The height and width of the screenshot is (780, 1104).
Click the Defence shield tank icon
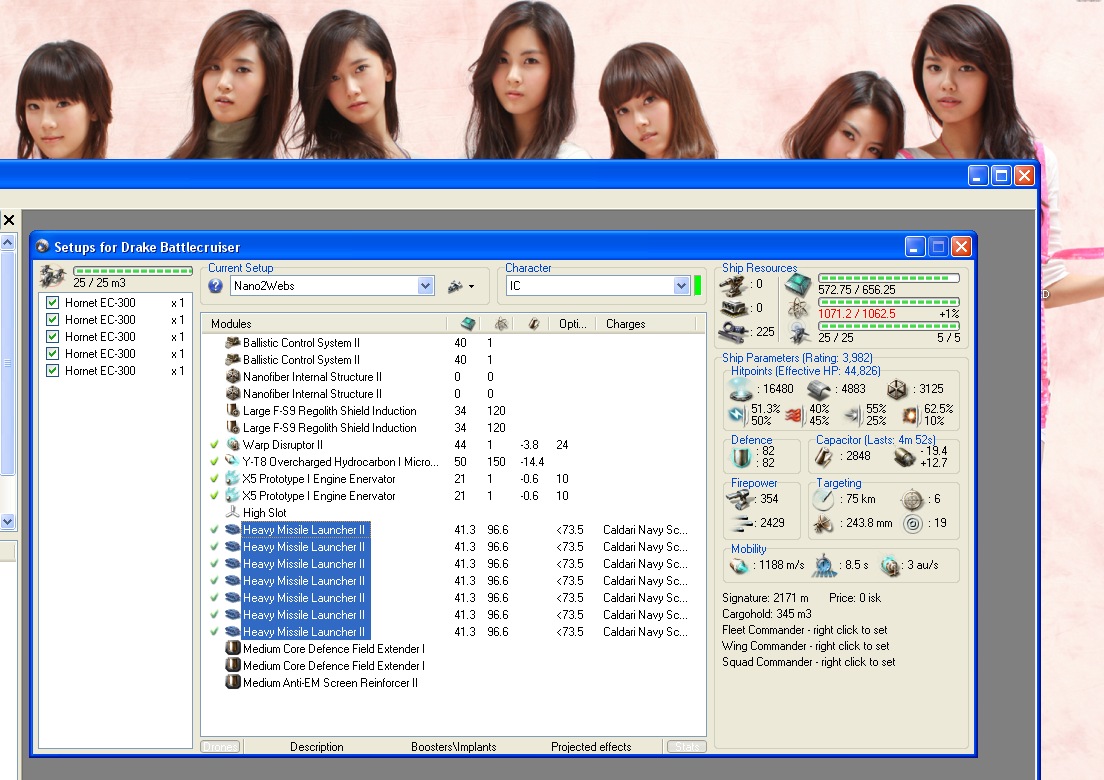coord(741,457)
